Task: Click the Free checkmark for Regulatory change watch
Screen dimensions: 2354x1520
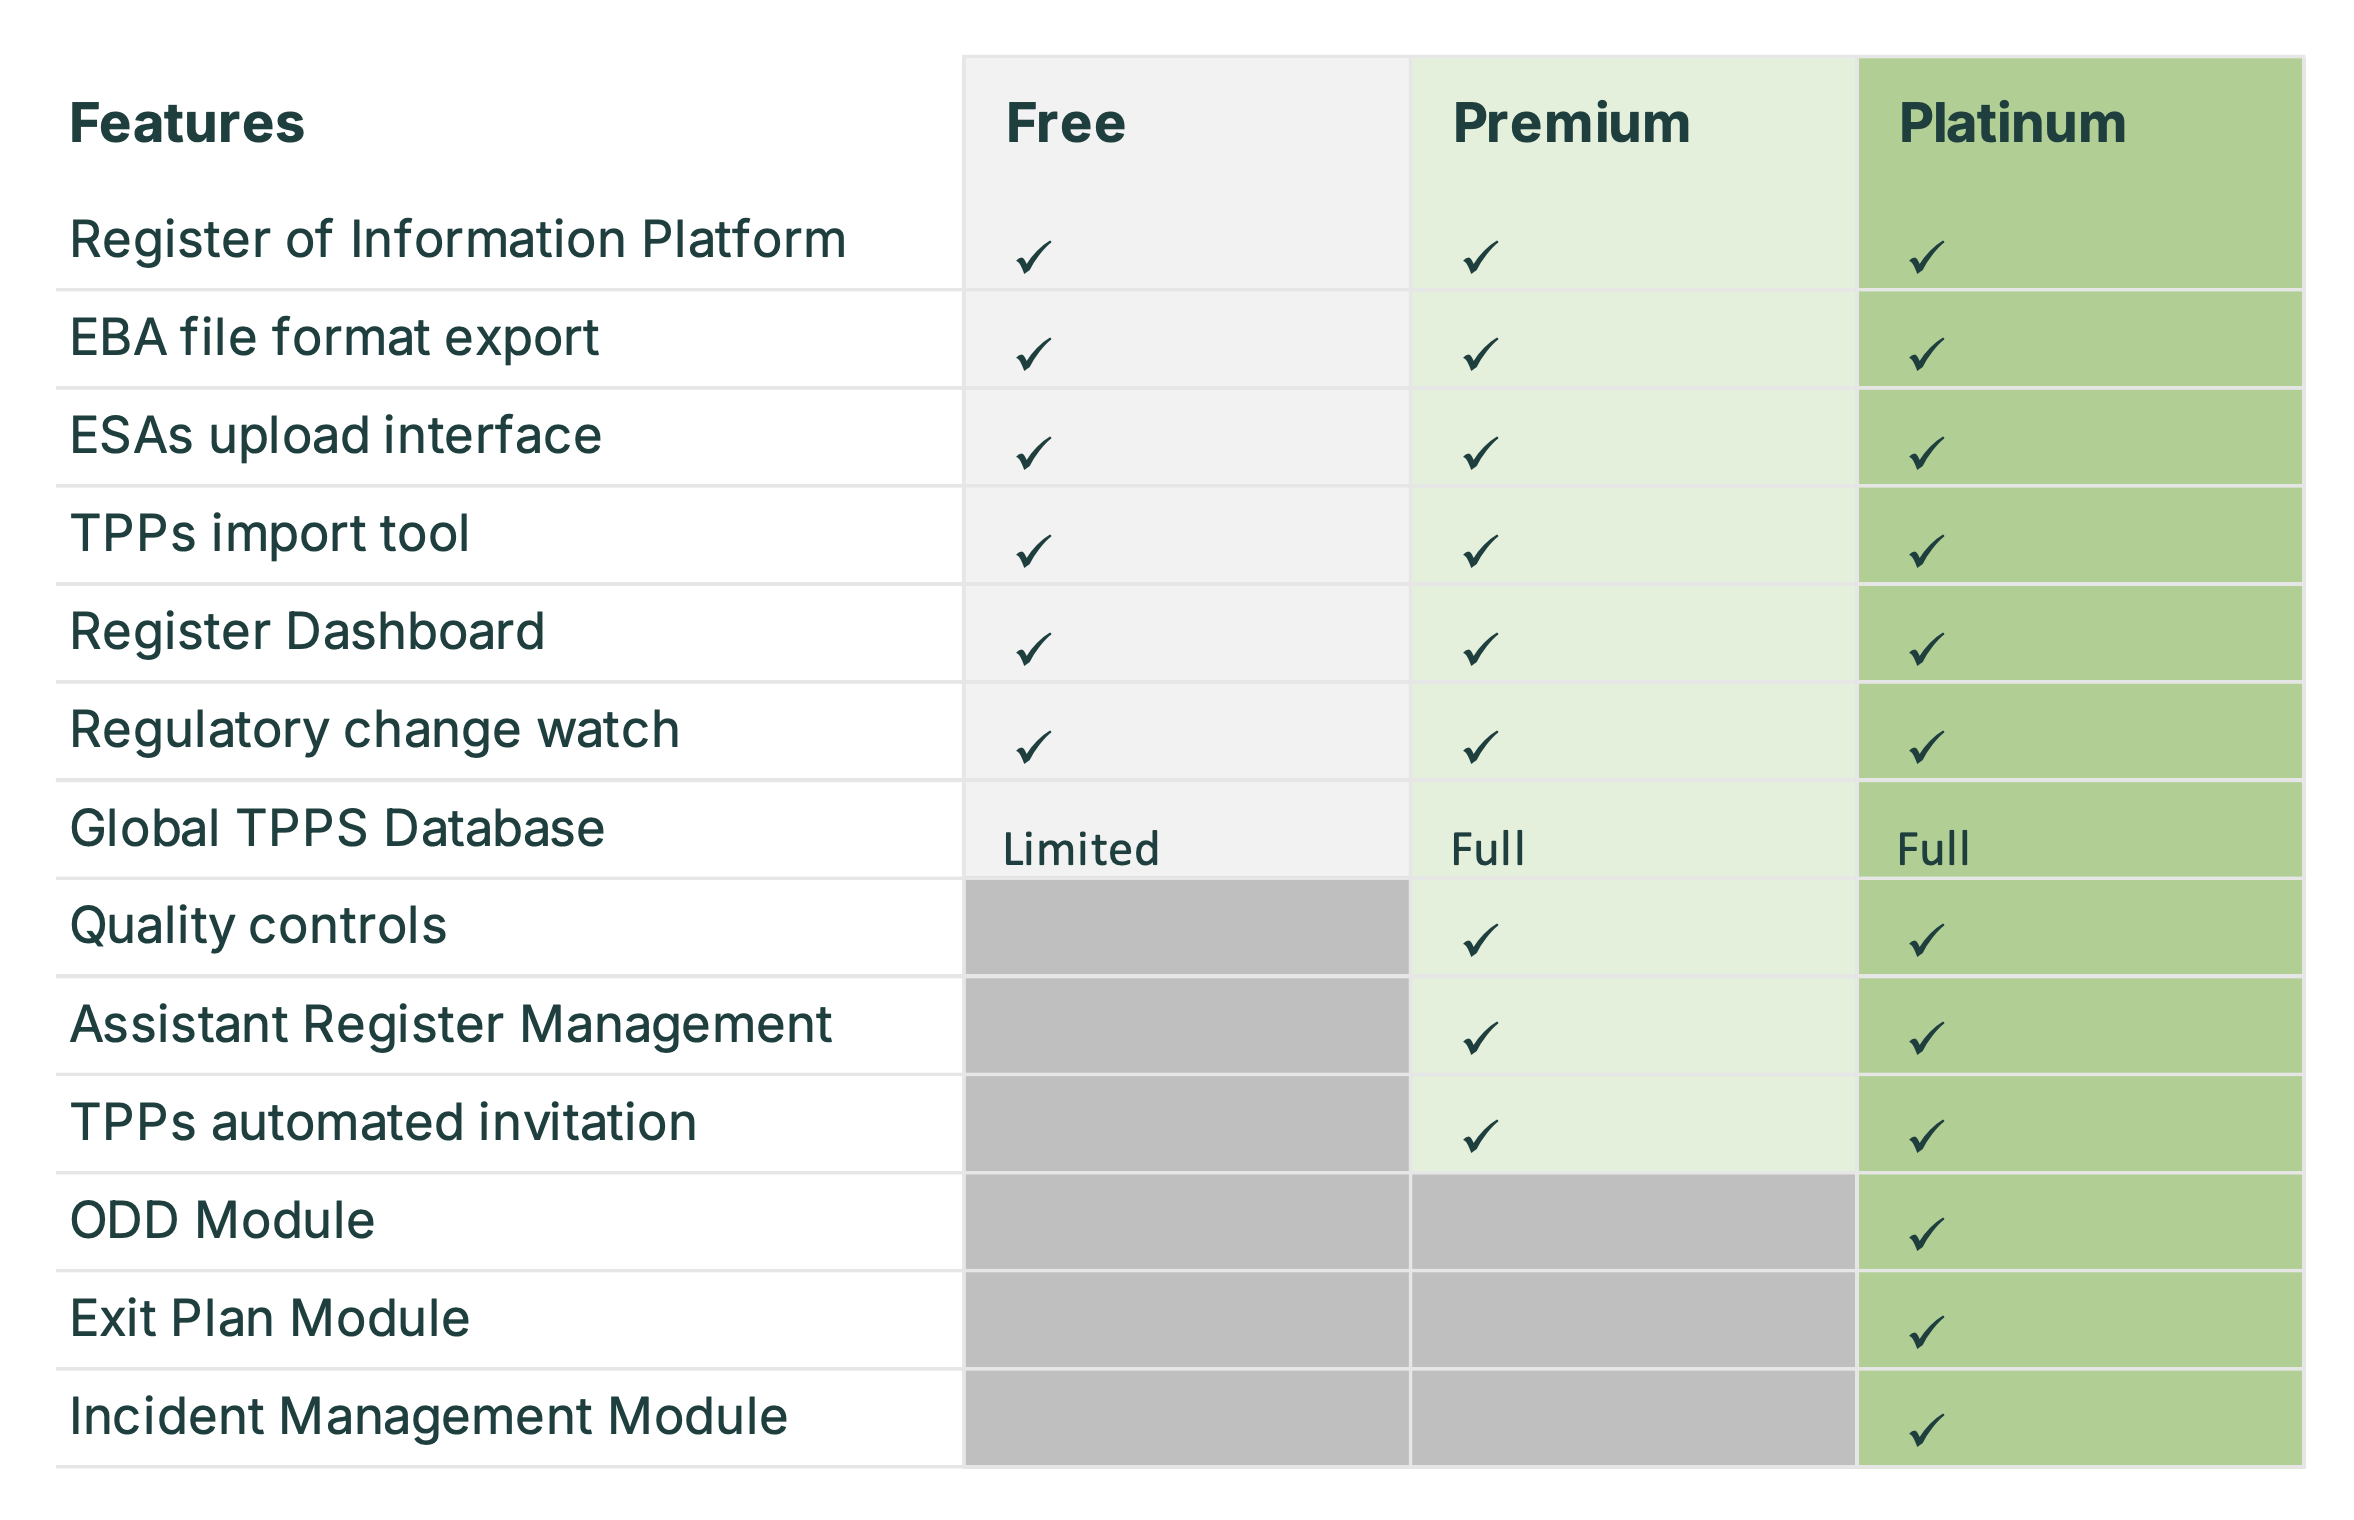Action: [x=1033, y=747]
